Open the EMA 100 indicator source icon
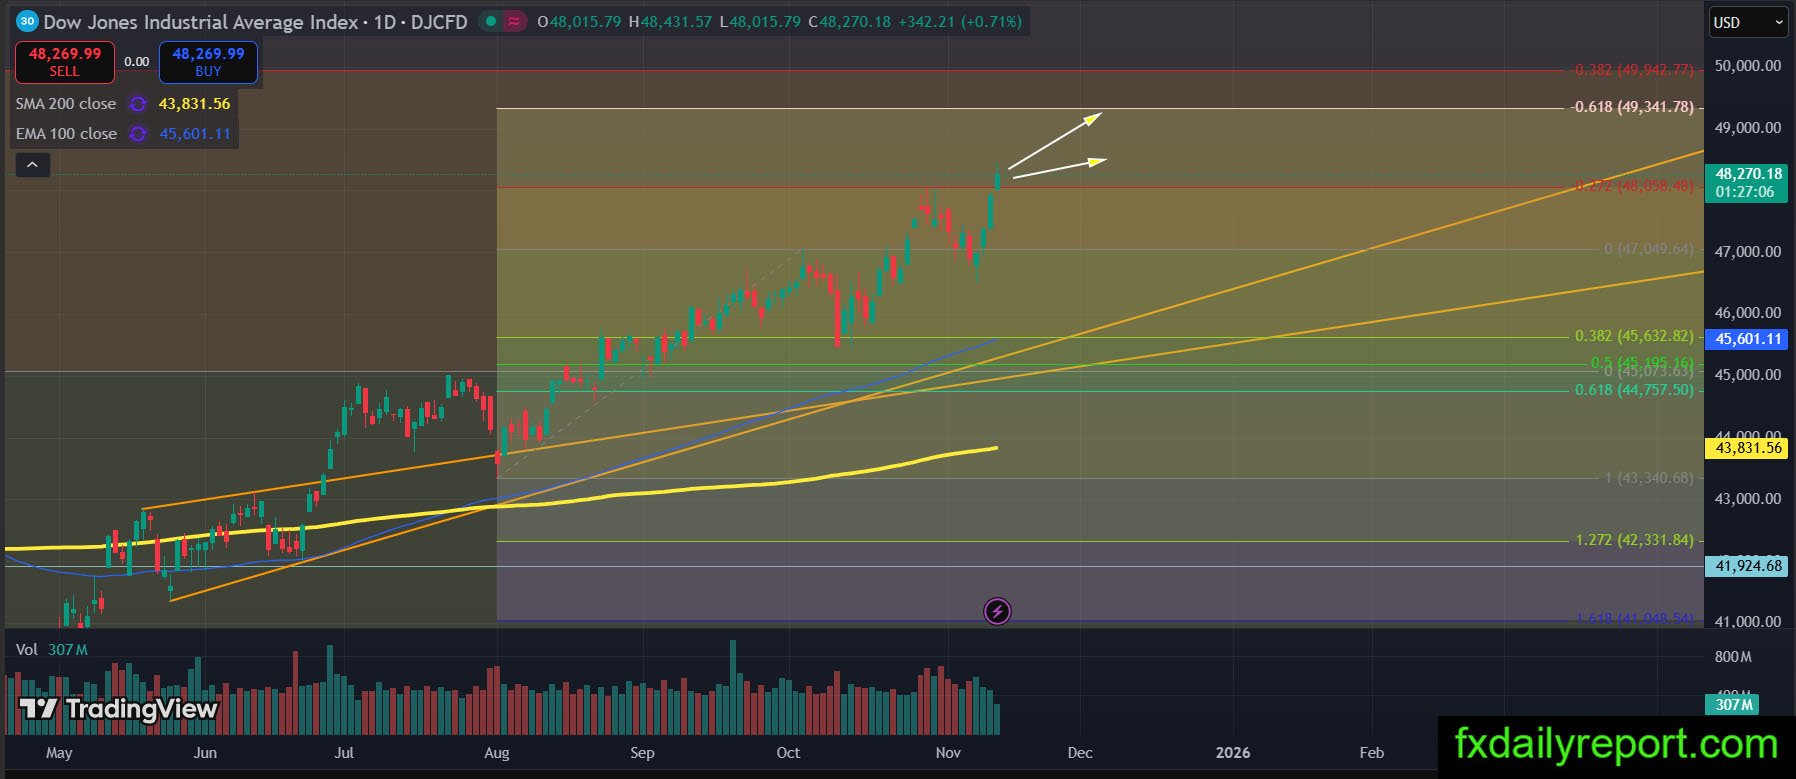This screenshot has width=1796, height=779. click(138, 134)
